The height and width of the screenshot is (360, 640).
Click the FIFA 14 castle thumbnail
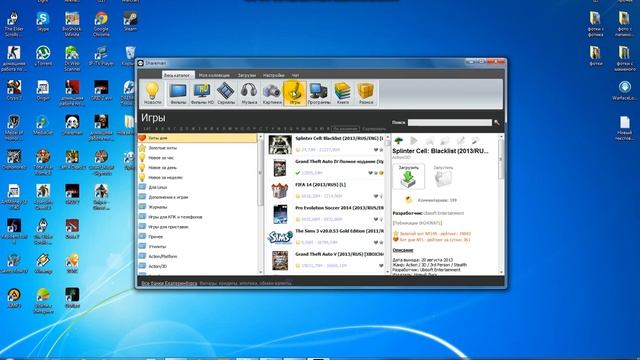280,191
